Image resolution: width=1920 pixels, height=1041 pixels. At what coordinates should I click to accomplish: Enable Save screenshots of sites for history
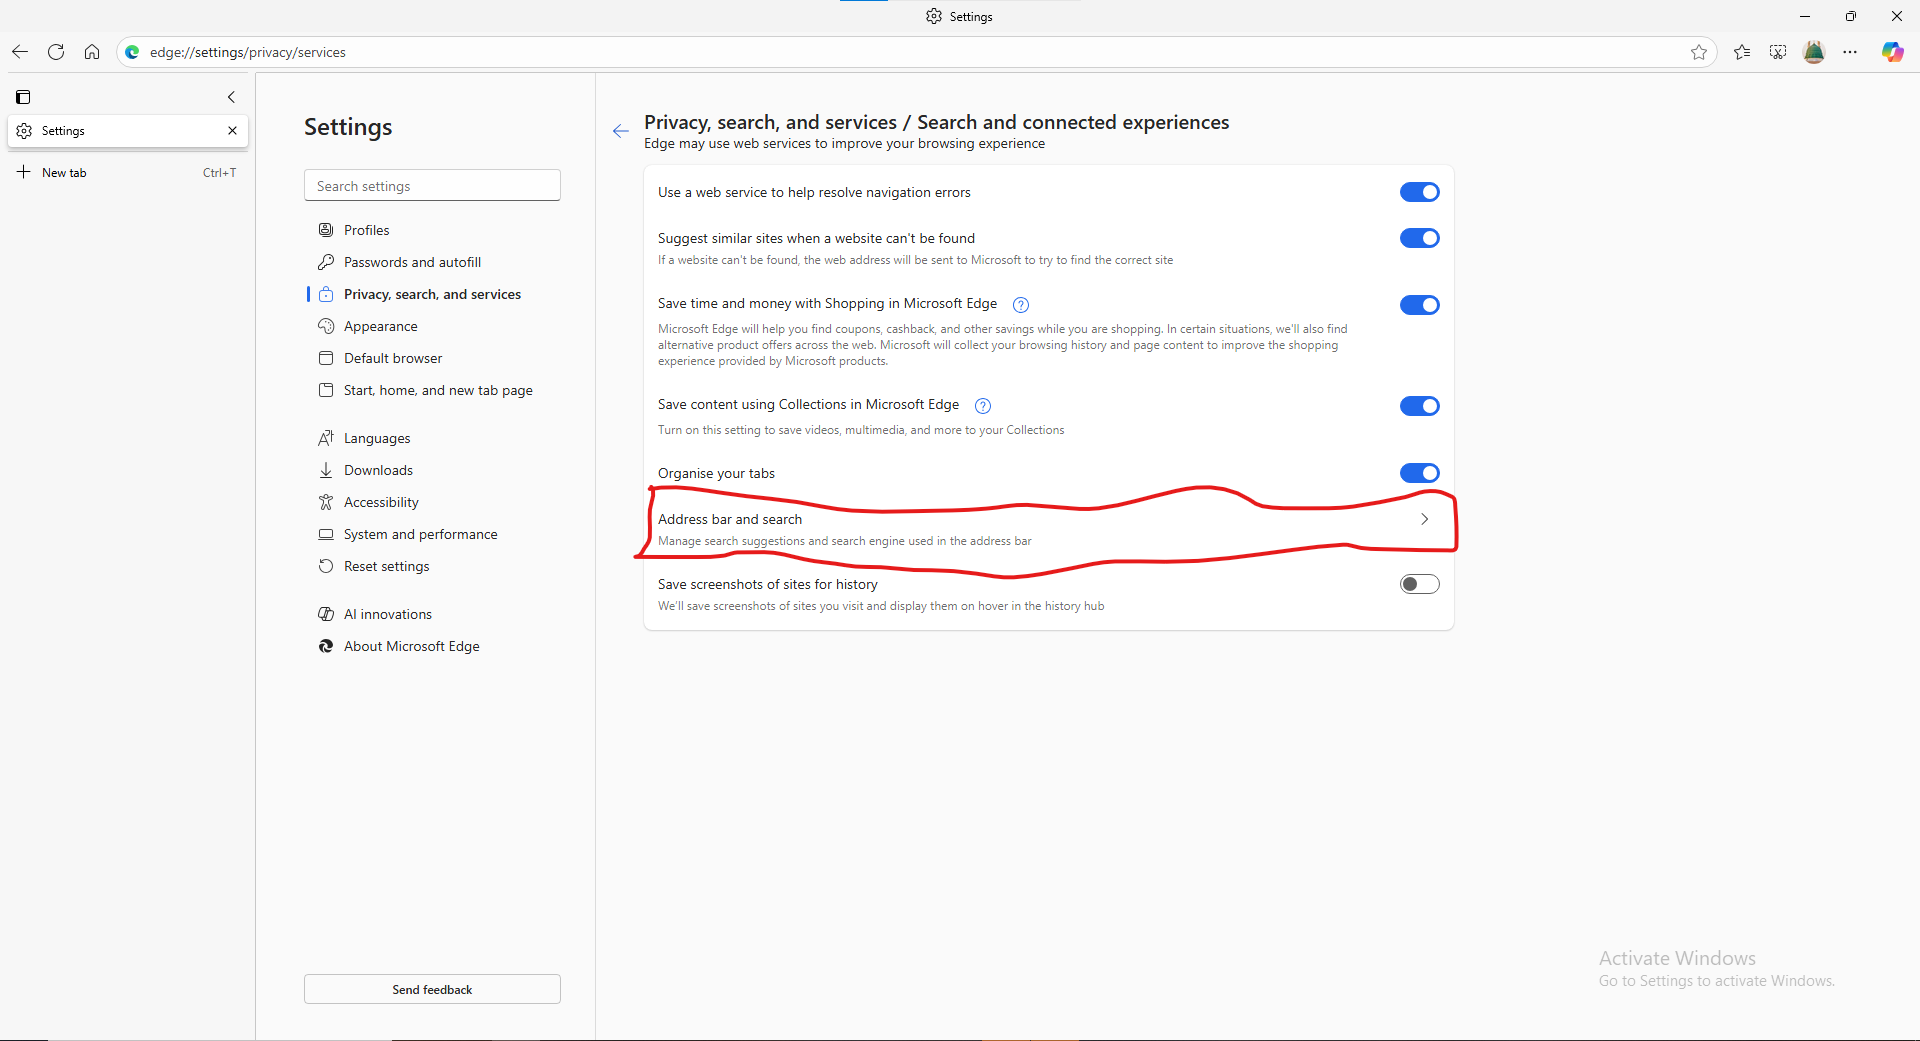pos(1419,584)
